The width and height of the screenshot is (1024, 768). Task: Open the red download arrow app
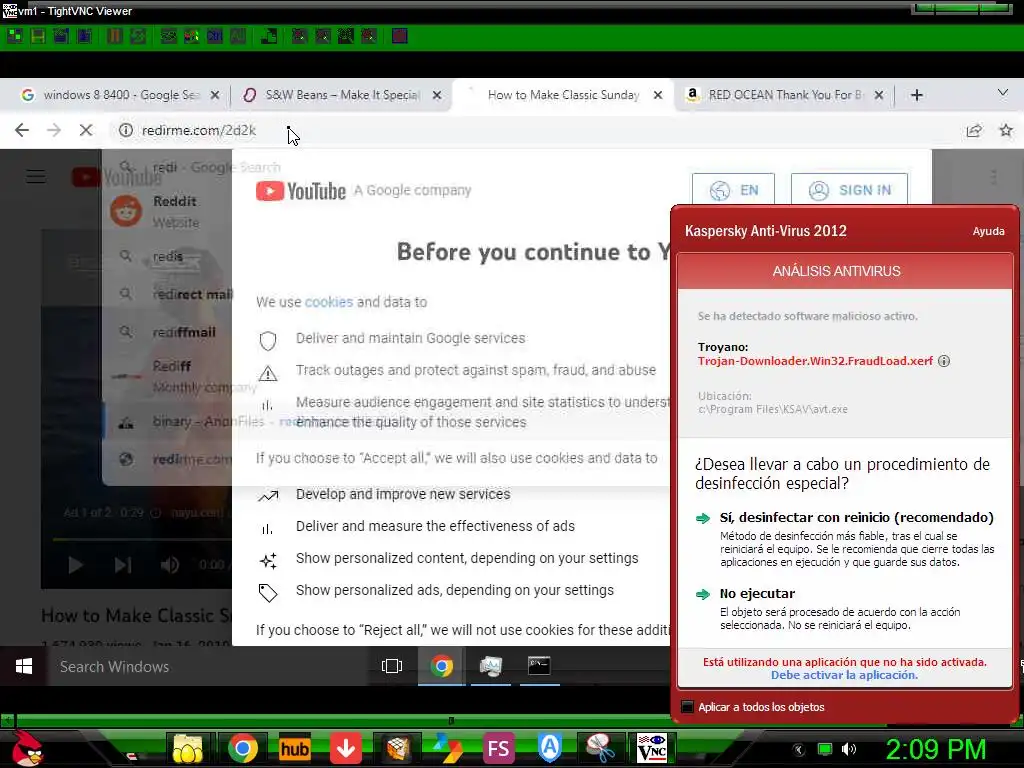[x=345, y=748]
